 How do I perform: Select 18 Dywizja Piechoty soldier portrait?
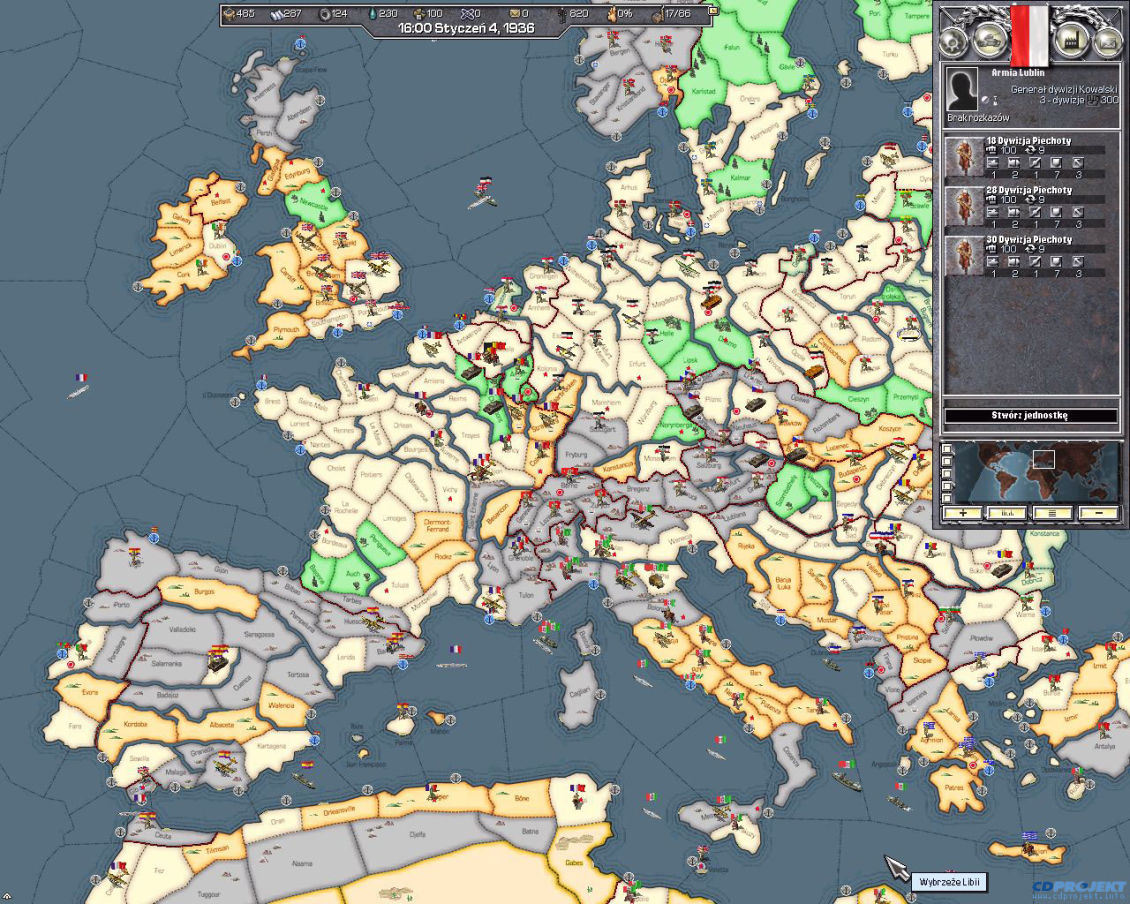point(964,157)
